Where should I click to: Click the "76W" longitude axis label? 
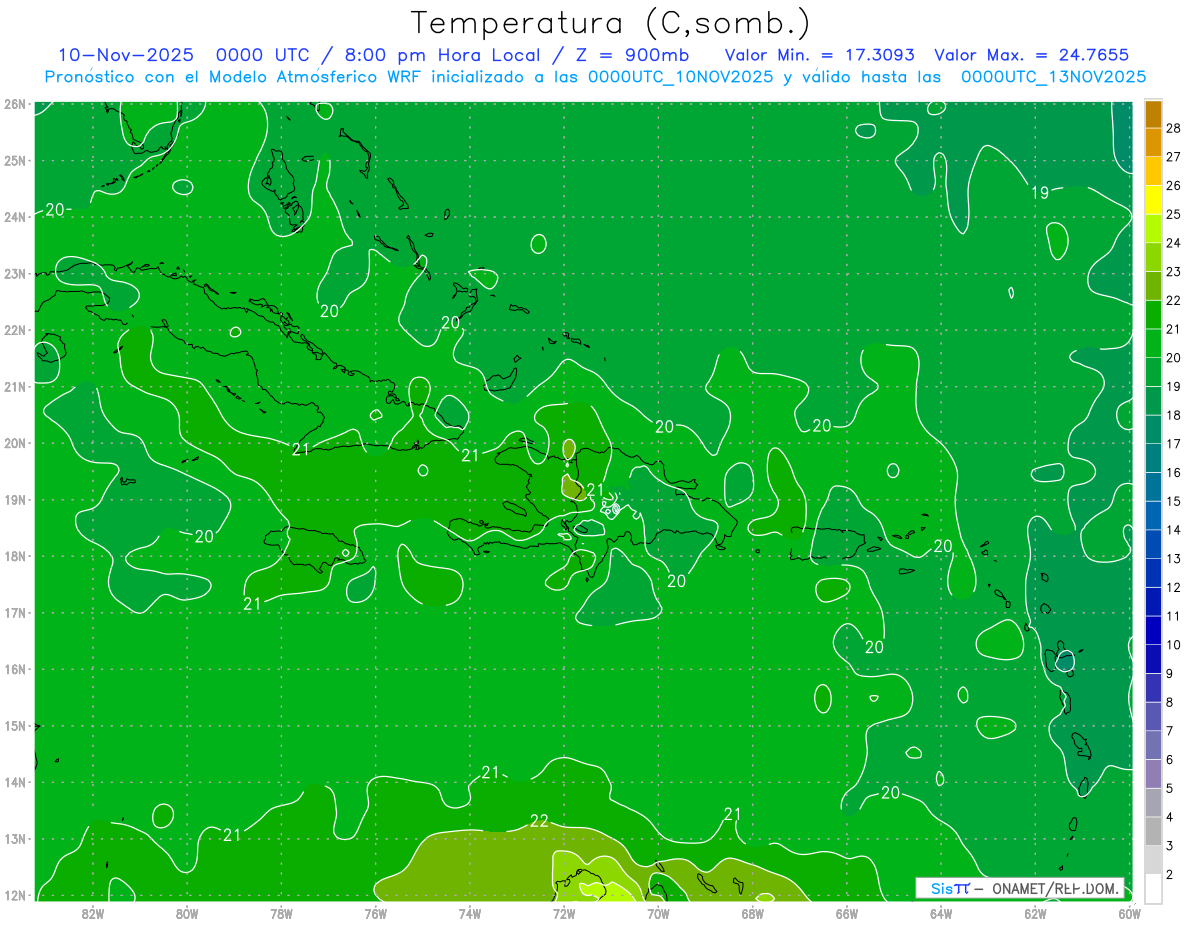point(376,913)
